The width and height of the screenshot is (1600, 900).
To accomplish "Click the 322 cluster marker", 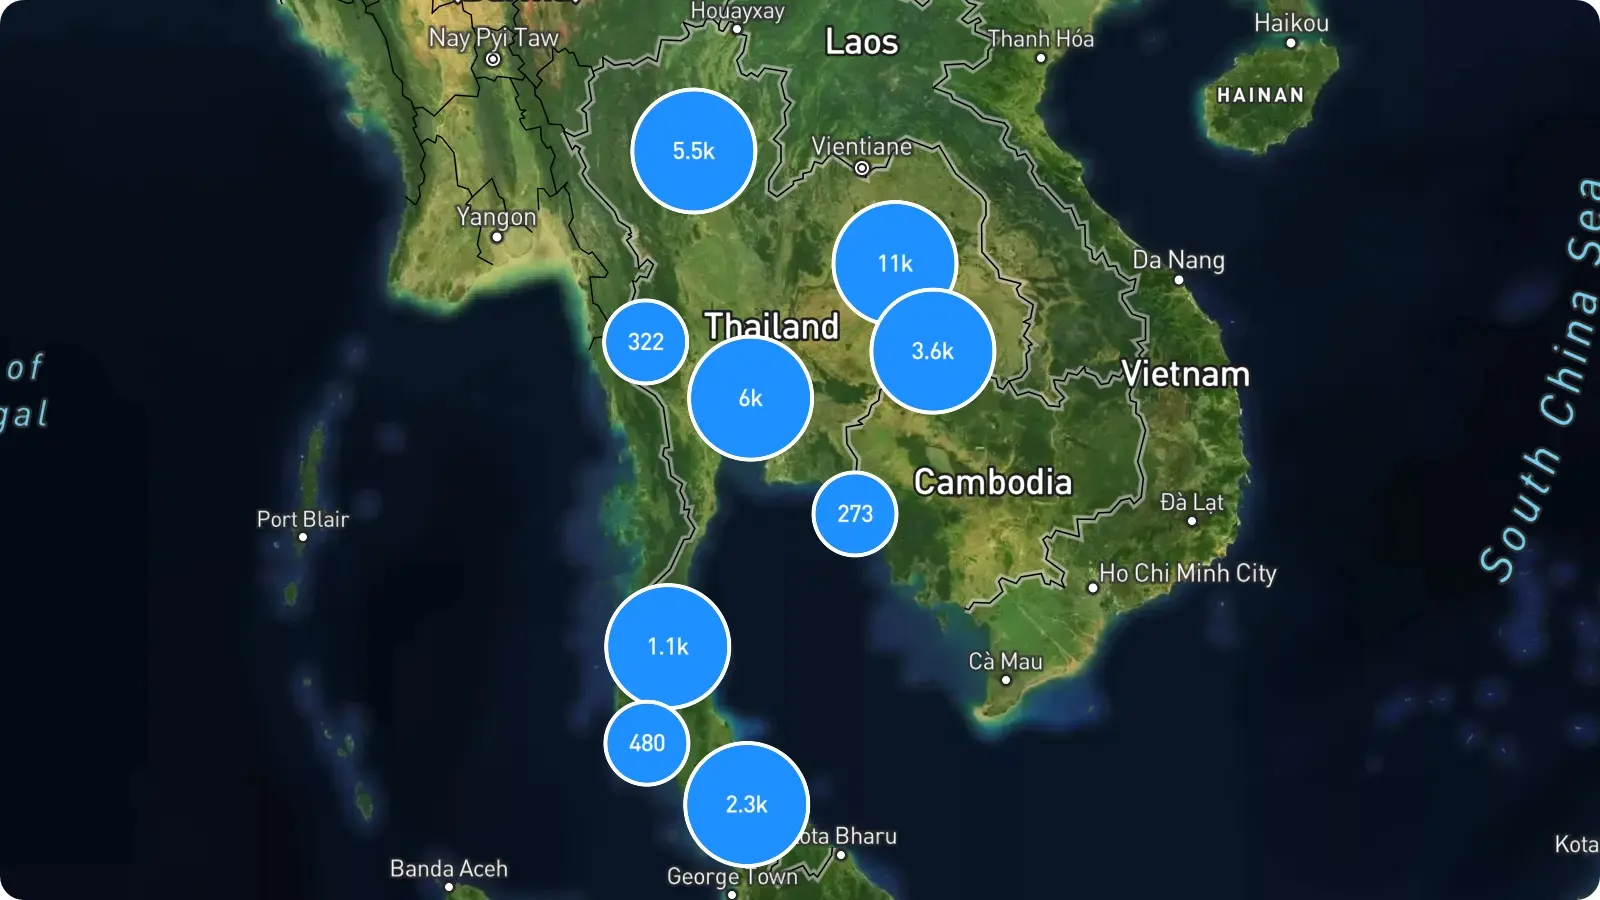I will pyautogui.click(x=646, y=342).
